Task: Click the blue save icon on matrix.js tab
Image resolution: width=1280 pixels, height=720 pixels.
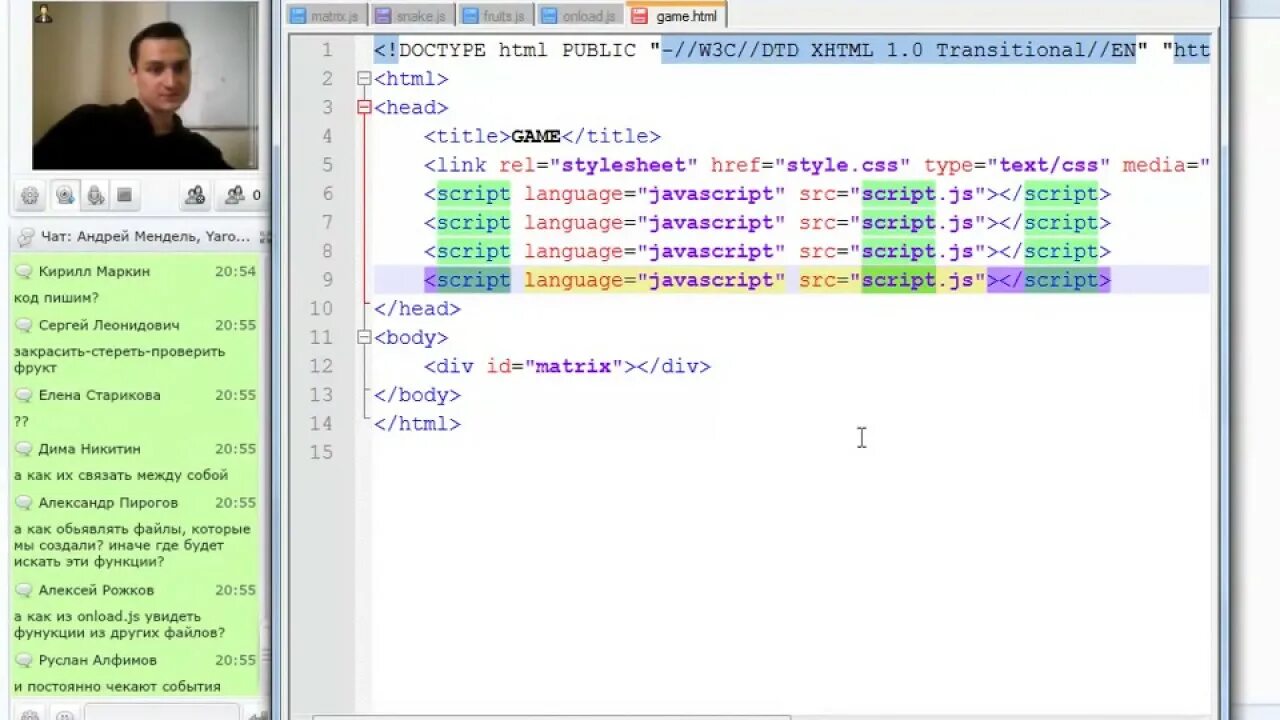Action: (x=298, y=16)
